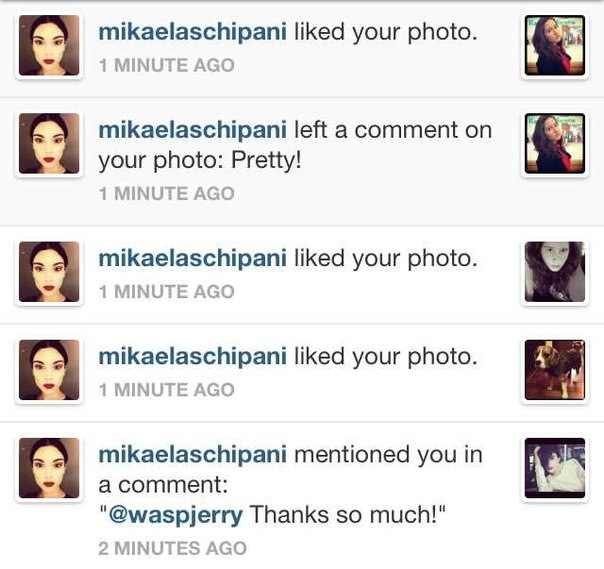Select mikaelaschipani avatar beside the dog photo notification
604x569 pixels.
49,370
